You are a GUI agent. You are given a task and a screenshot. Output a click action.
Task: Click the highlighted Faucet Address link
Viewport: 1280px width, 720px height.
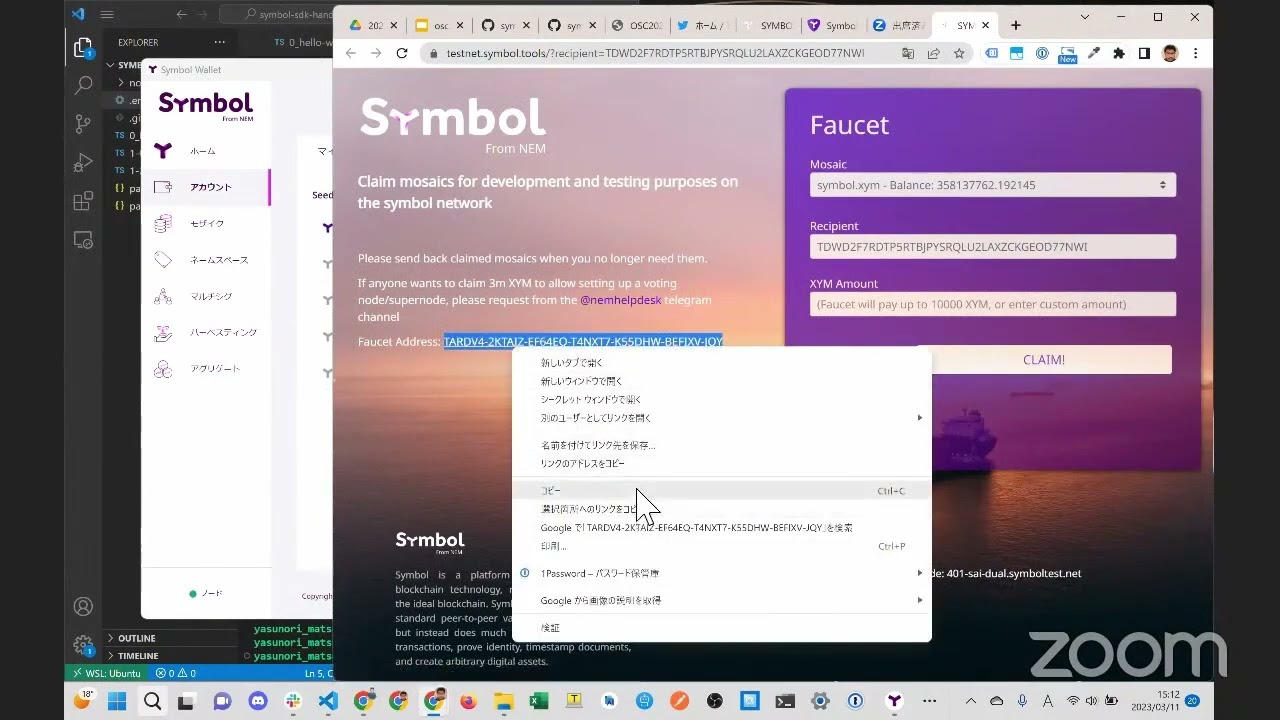coord(583,341)
